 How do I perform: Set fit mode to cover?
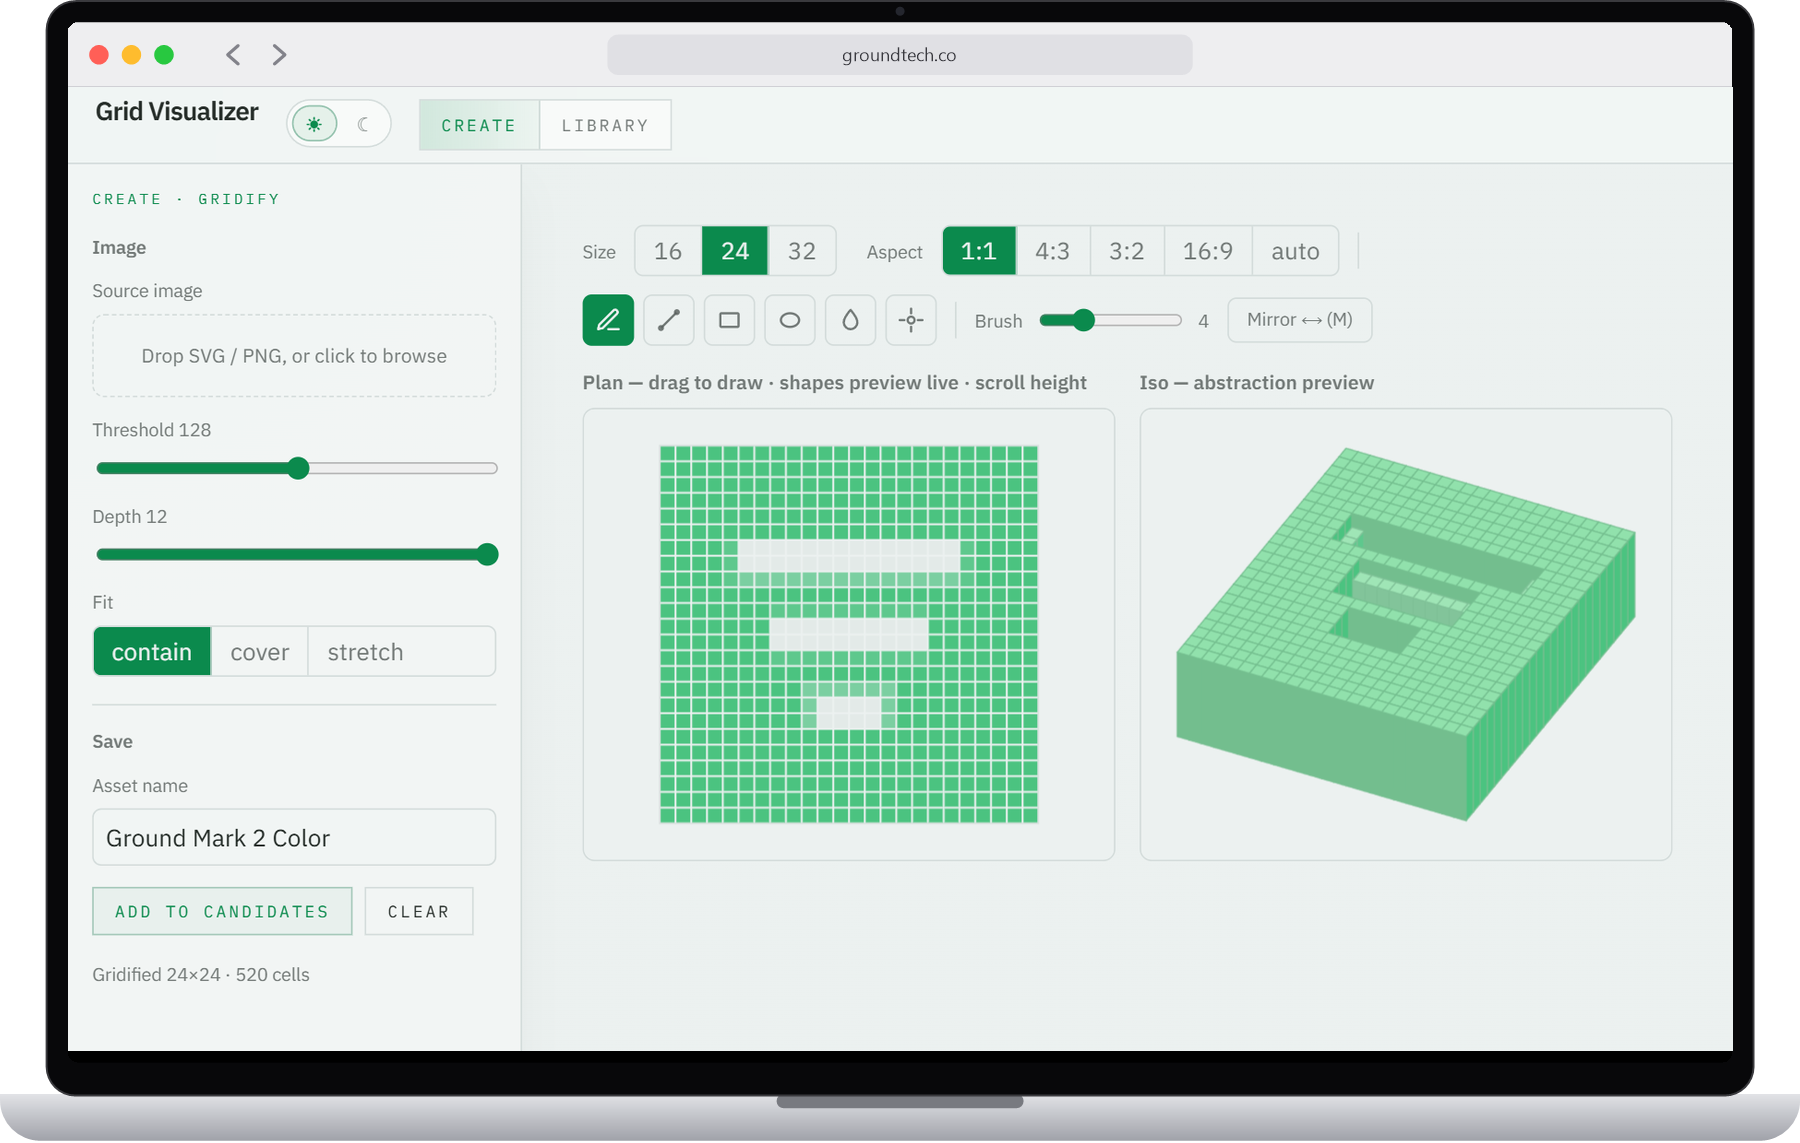tap(260, 652)
